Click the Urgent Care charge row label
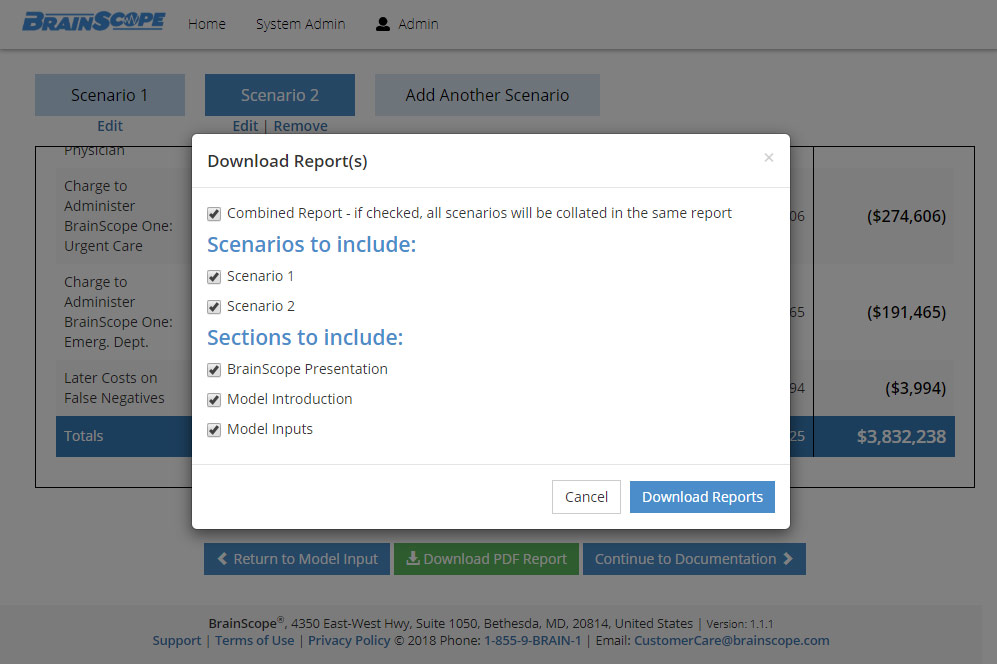 (x=118, y=216)
